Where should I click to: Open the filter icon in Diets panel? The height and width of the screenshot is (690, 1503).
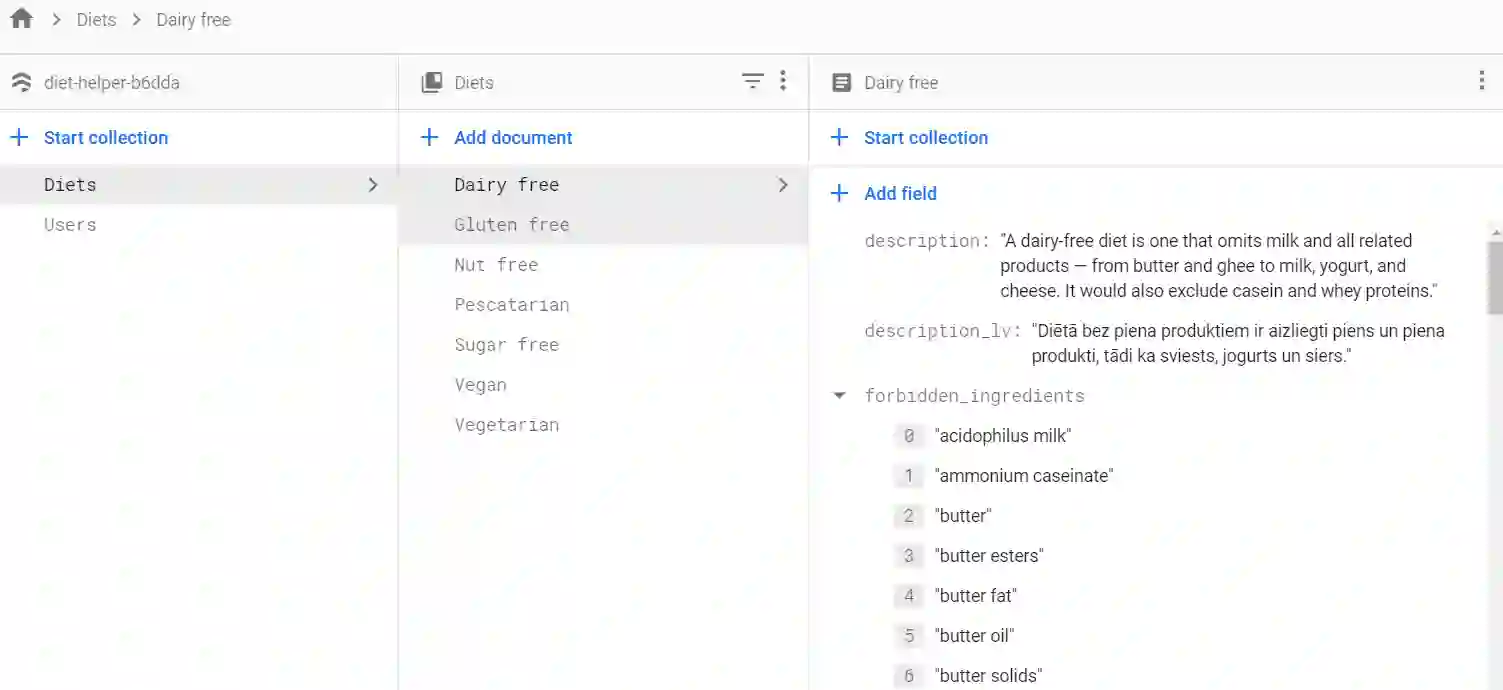tap(753, 82)
